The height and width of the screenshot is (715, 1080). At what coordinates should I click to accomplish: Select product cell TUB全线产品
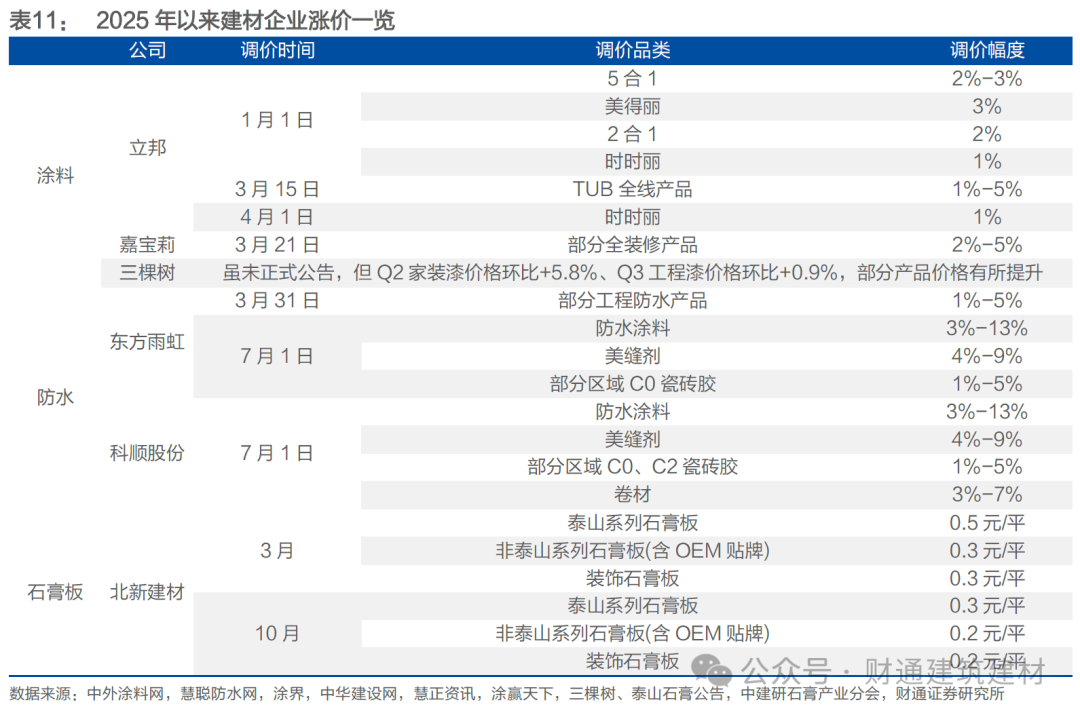(x=633, y=189)
